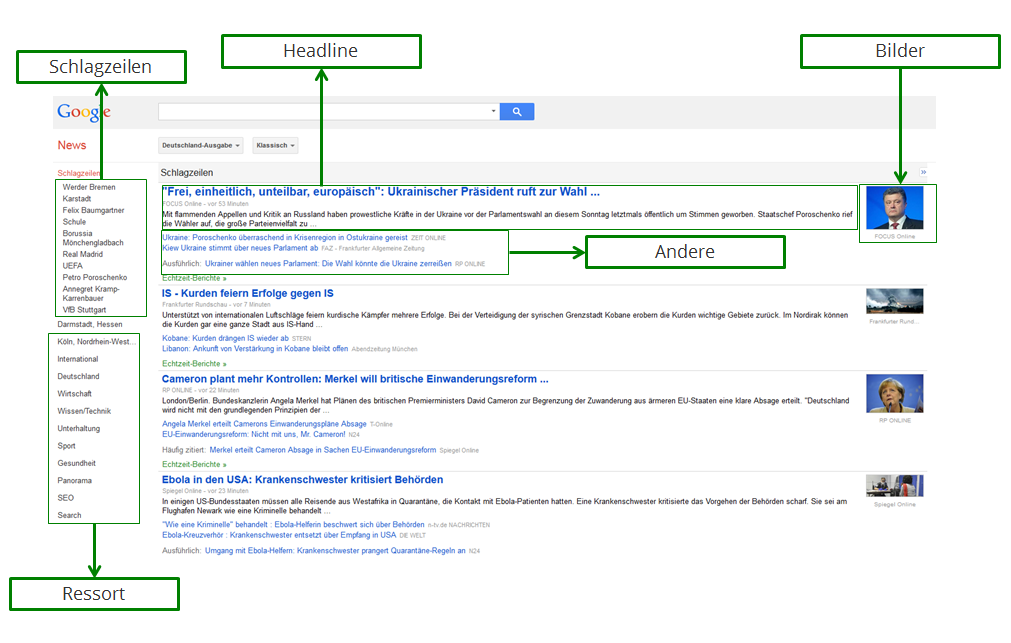Viewport: 1011px width, 643px height.
Task: Open the Borussia Mönchengladbach topic
Action: pos(93,238)
